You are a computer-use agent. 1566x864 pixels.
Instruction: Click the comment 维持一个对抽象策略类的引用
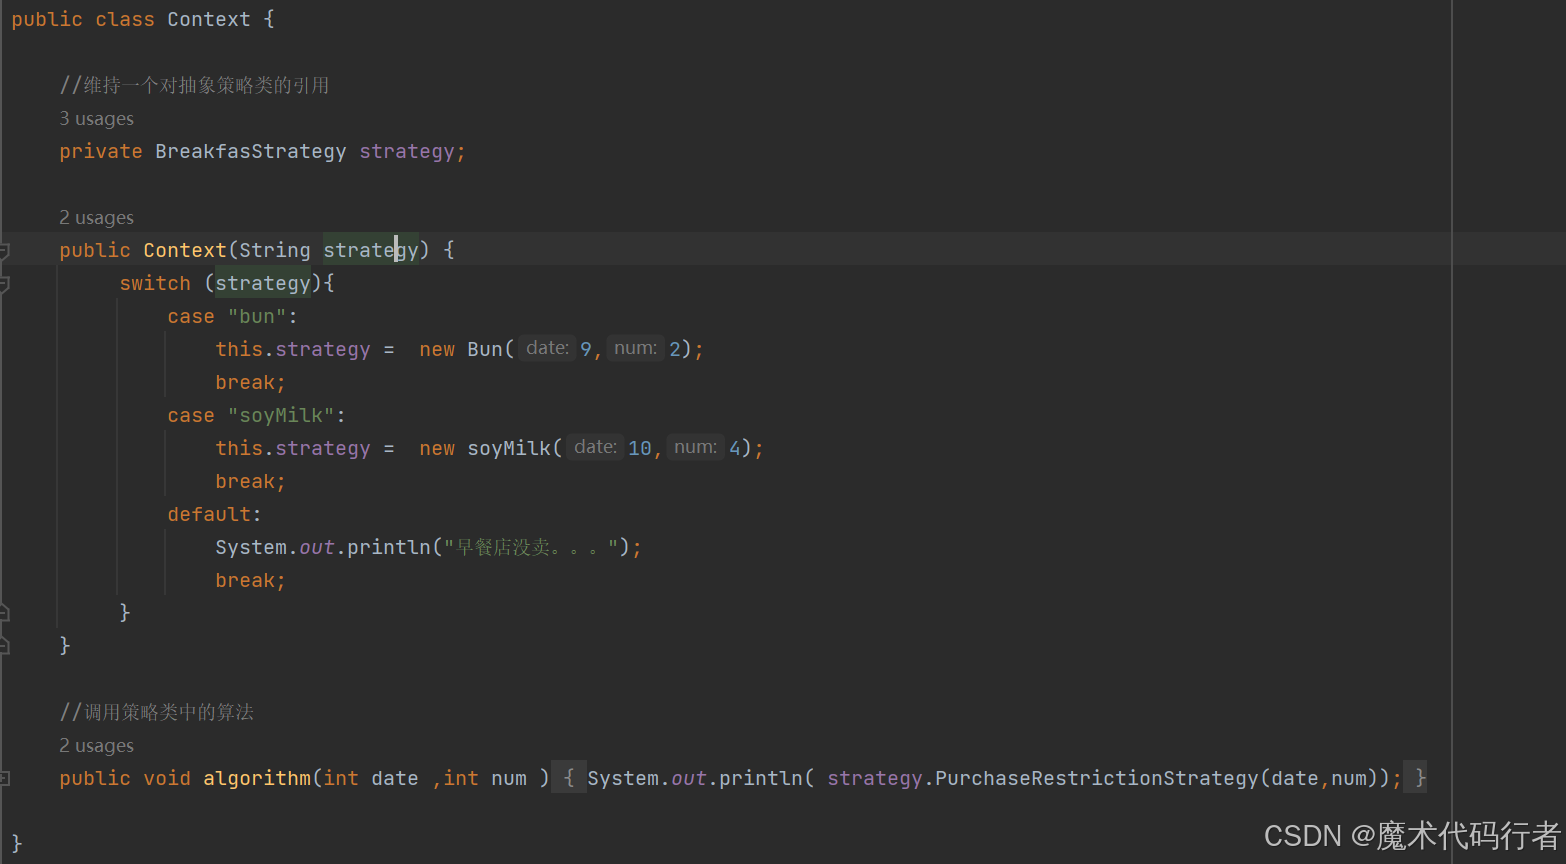194,85
